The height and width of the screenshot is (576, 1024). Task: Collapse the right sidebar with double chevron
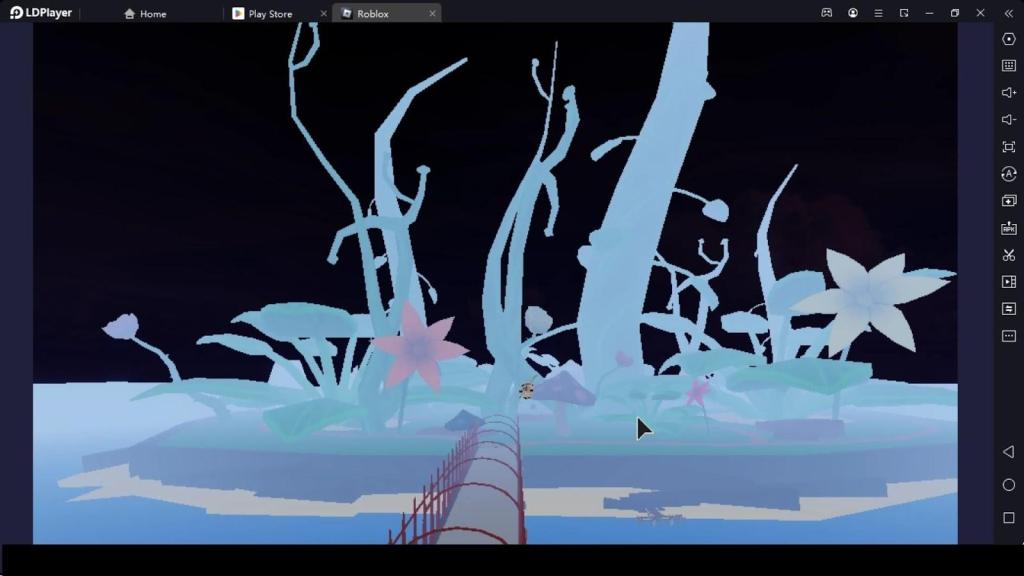coord(1008,13)
